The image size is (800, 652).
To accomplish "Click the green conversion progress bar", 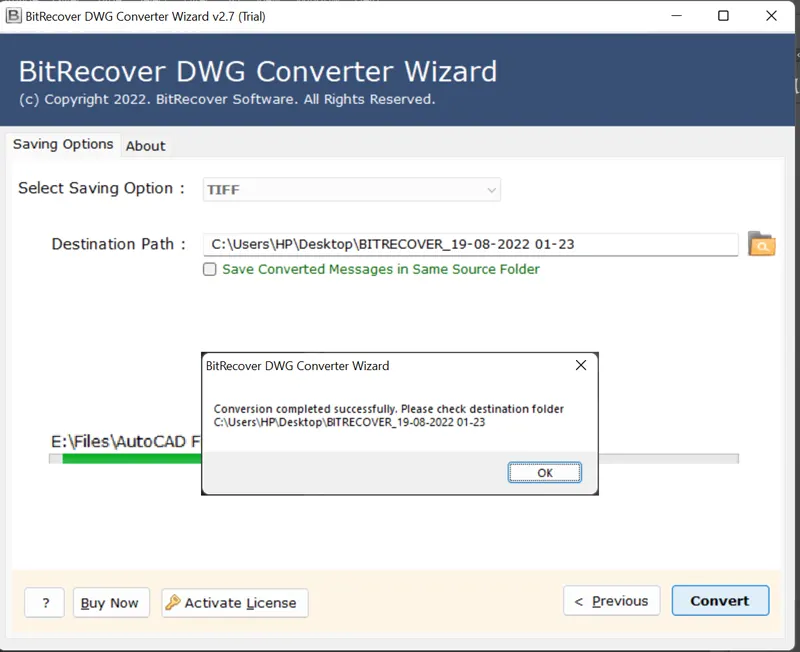I will click(130, 459).
